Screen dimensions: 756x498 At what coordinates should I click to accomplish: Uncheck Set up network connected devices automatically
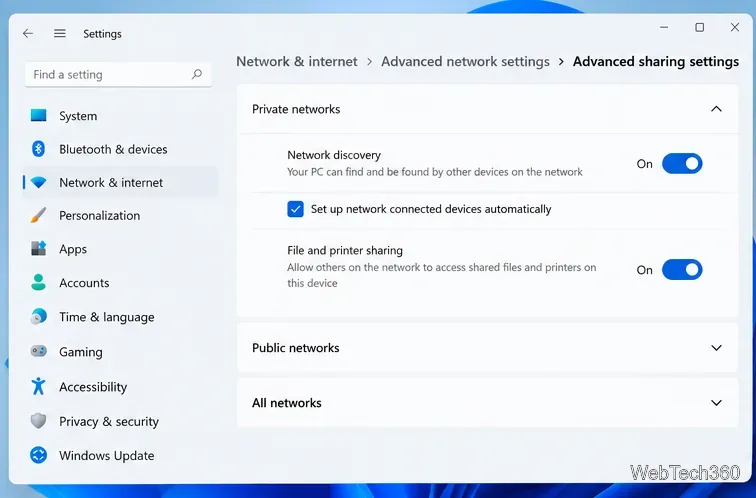[295, 209]
